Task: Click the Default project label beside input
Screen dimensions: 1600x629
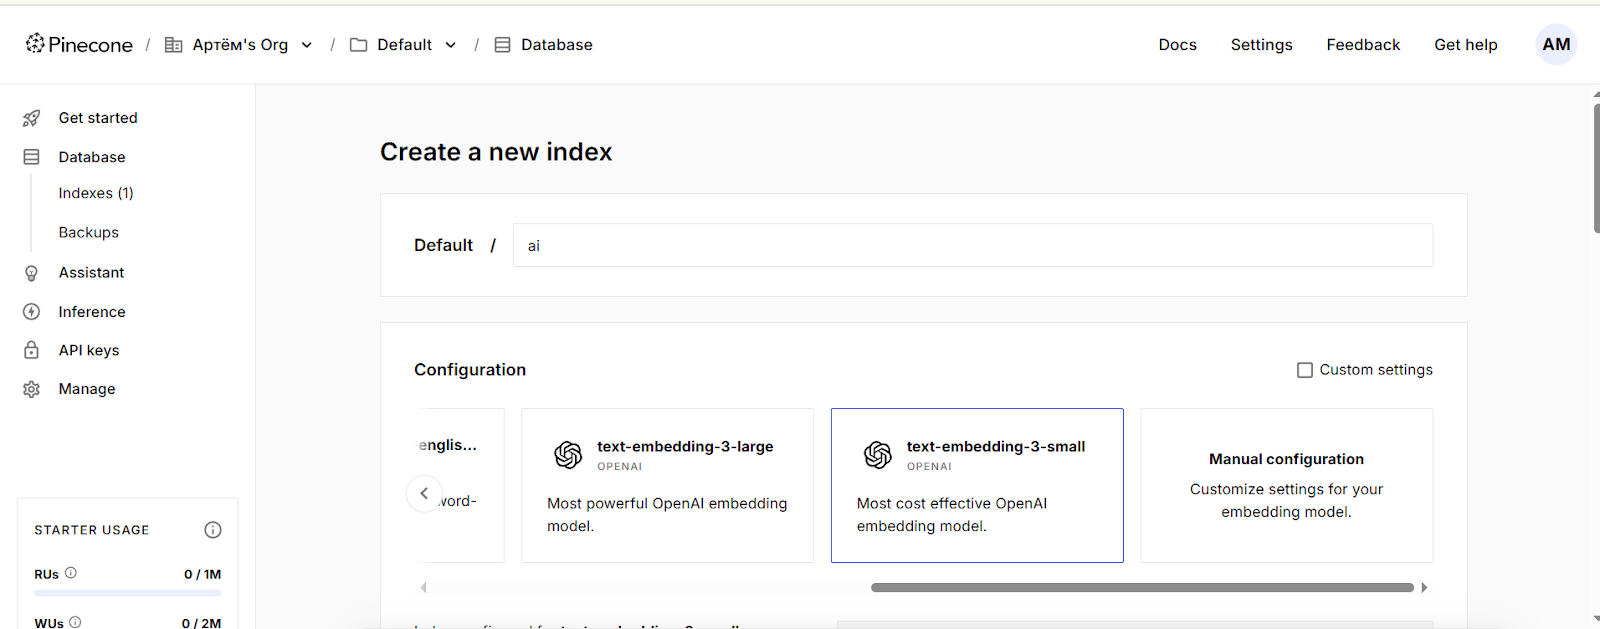Action: coord(443,245)
